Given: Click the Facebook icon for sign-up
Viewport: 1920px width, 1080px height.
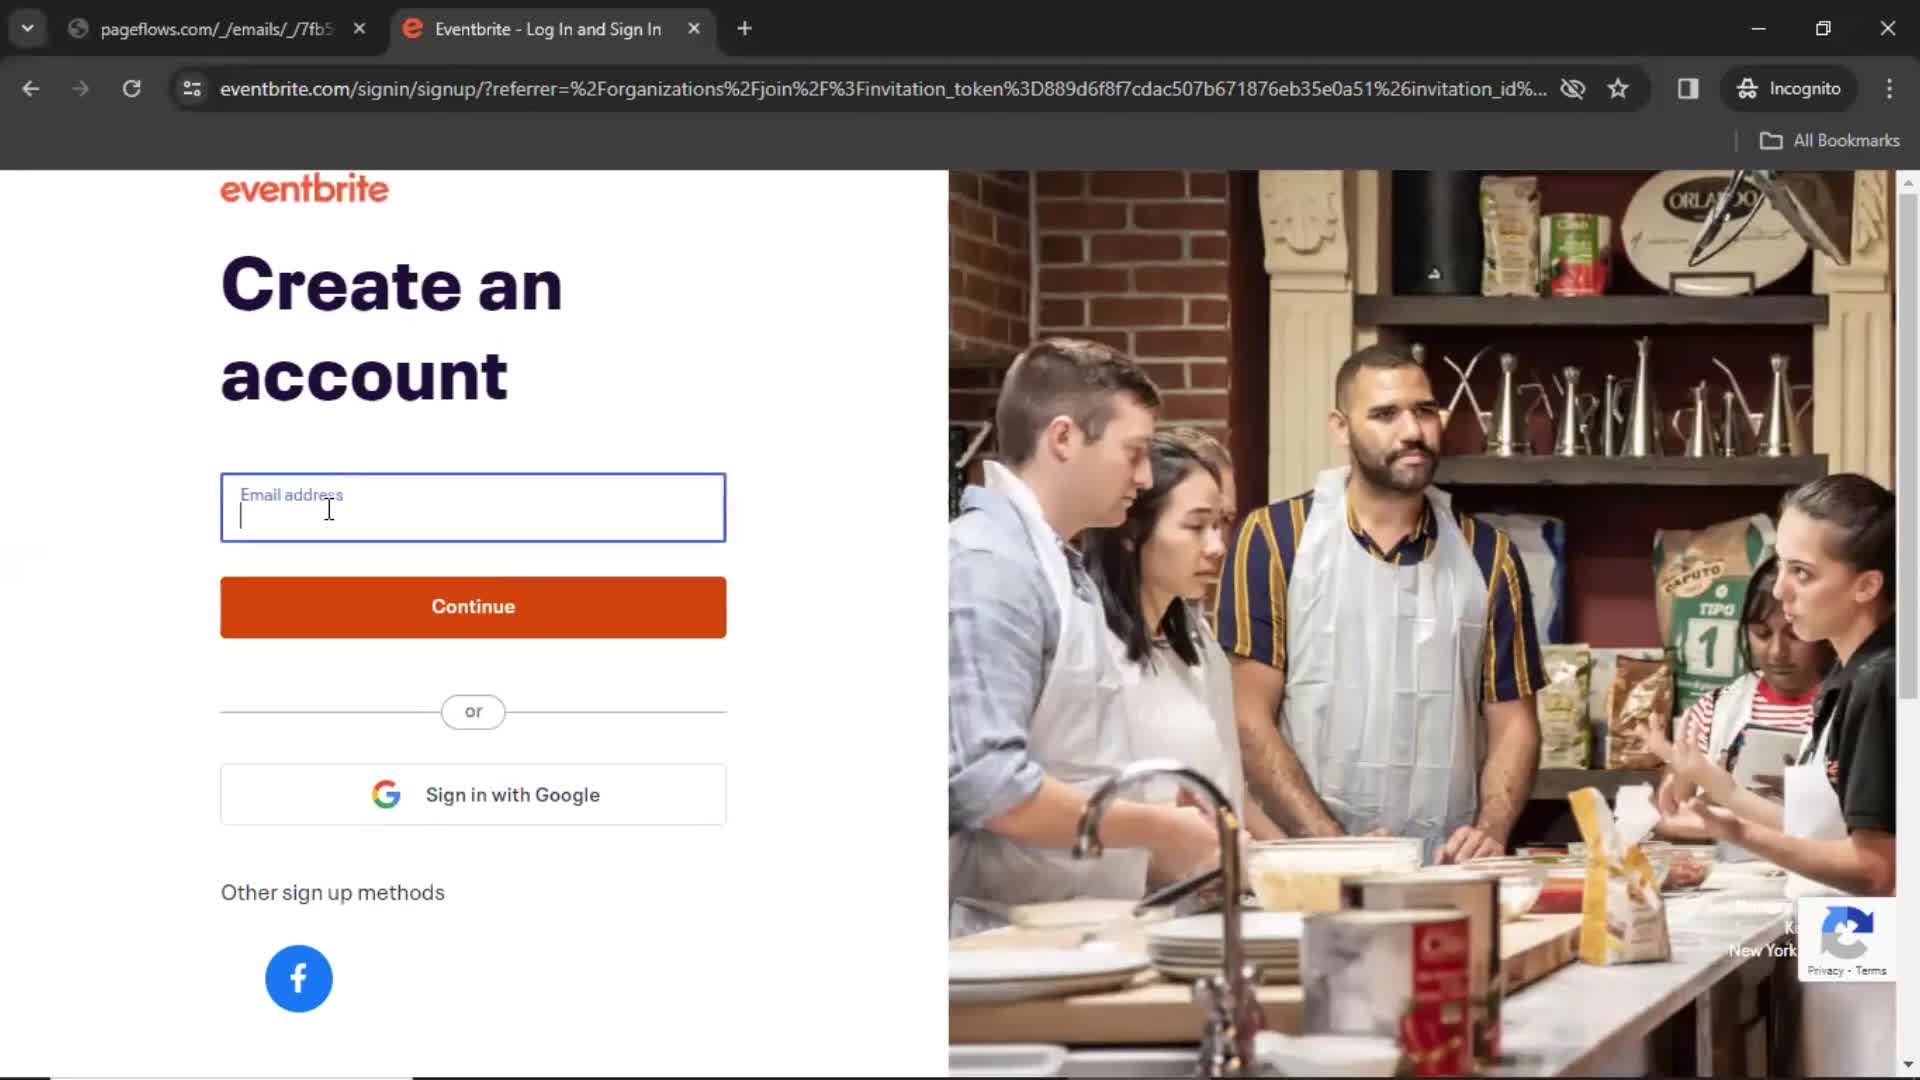Looking at the screenshot, I should click(x=298, y=977).
